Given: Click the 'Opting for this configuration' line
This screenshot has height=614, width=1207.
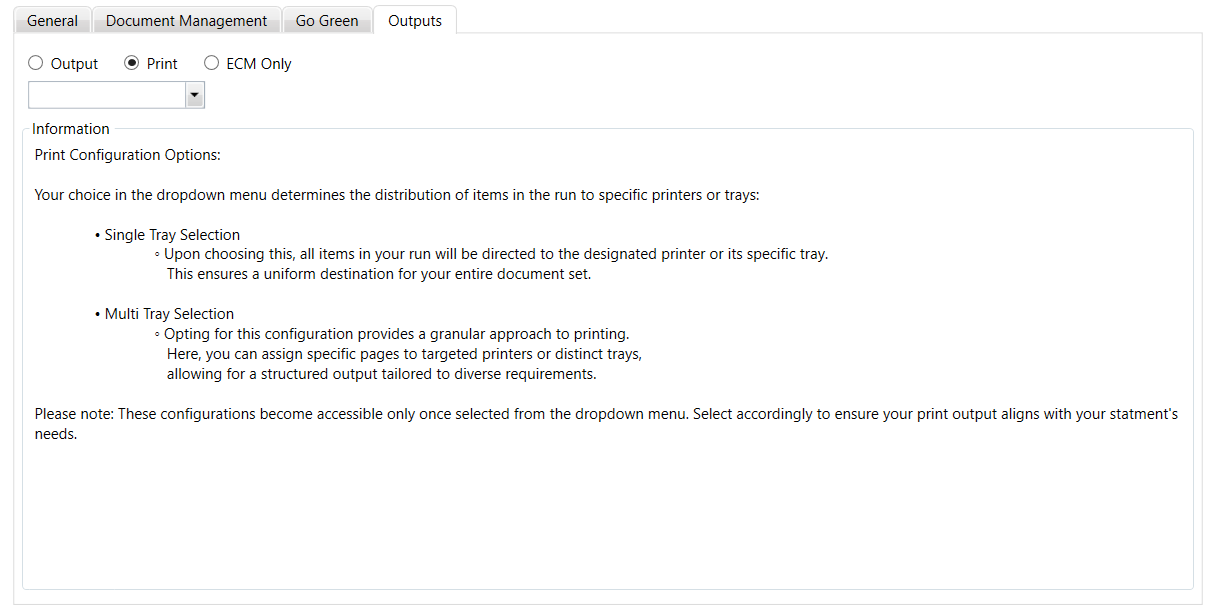Looking at the screenshot, I should (396, 334).
